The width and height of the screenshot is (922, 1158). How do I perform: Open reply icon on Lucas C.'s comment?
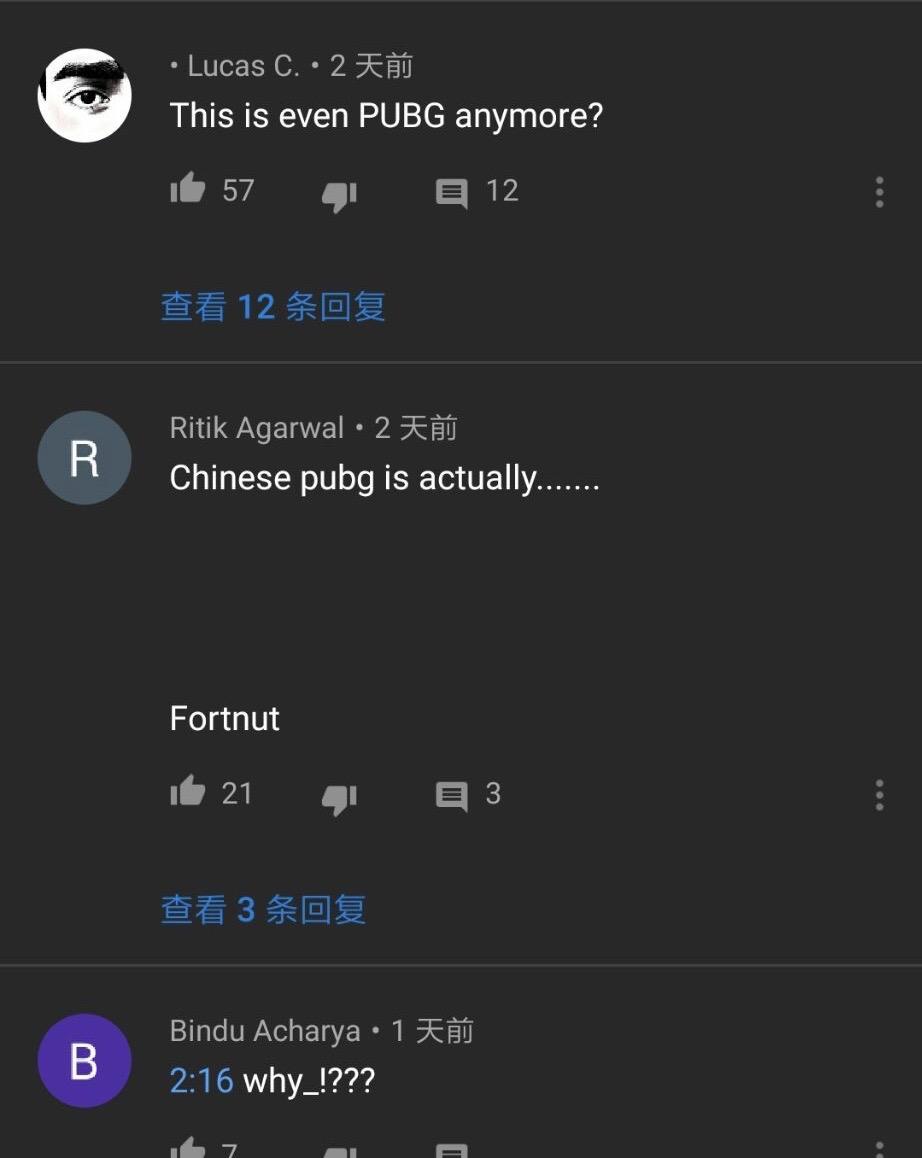(451, 194)
